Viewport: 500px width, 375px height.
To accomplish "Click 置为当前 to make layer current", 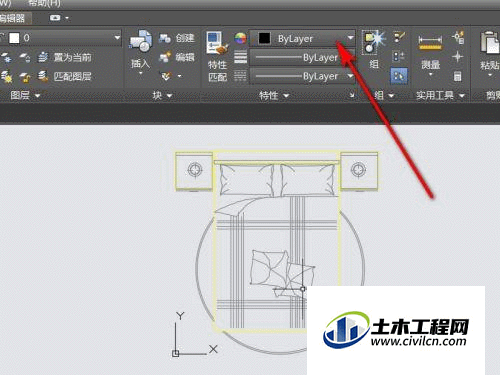I will [73, 57].
